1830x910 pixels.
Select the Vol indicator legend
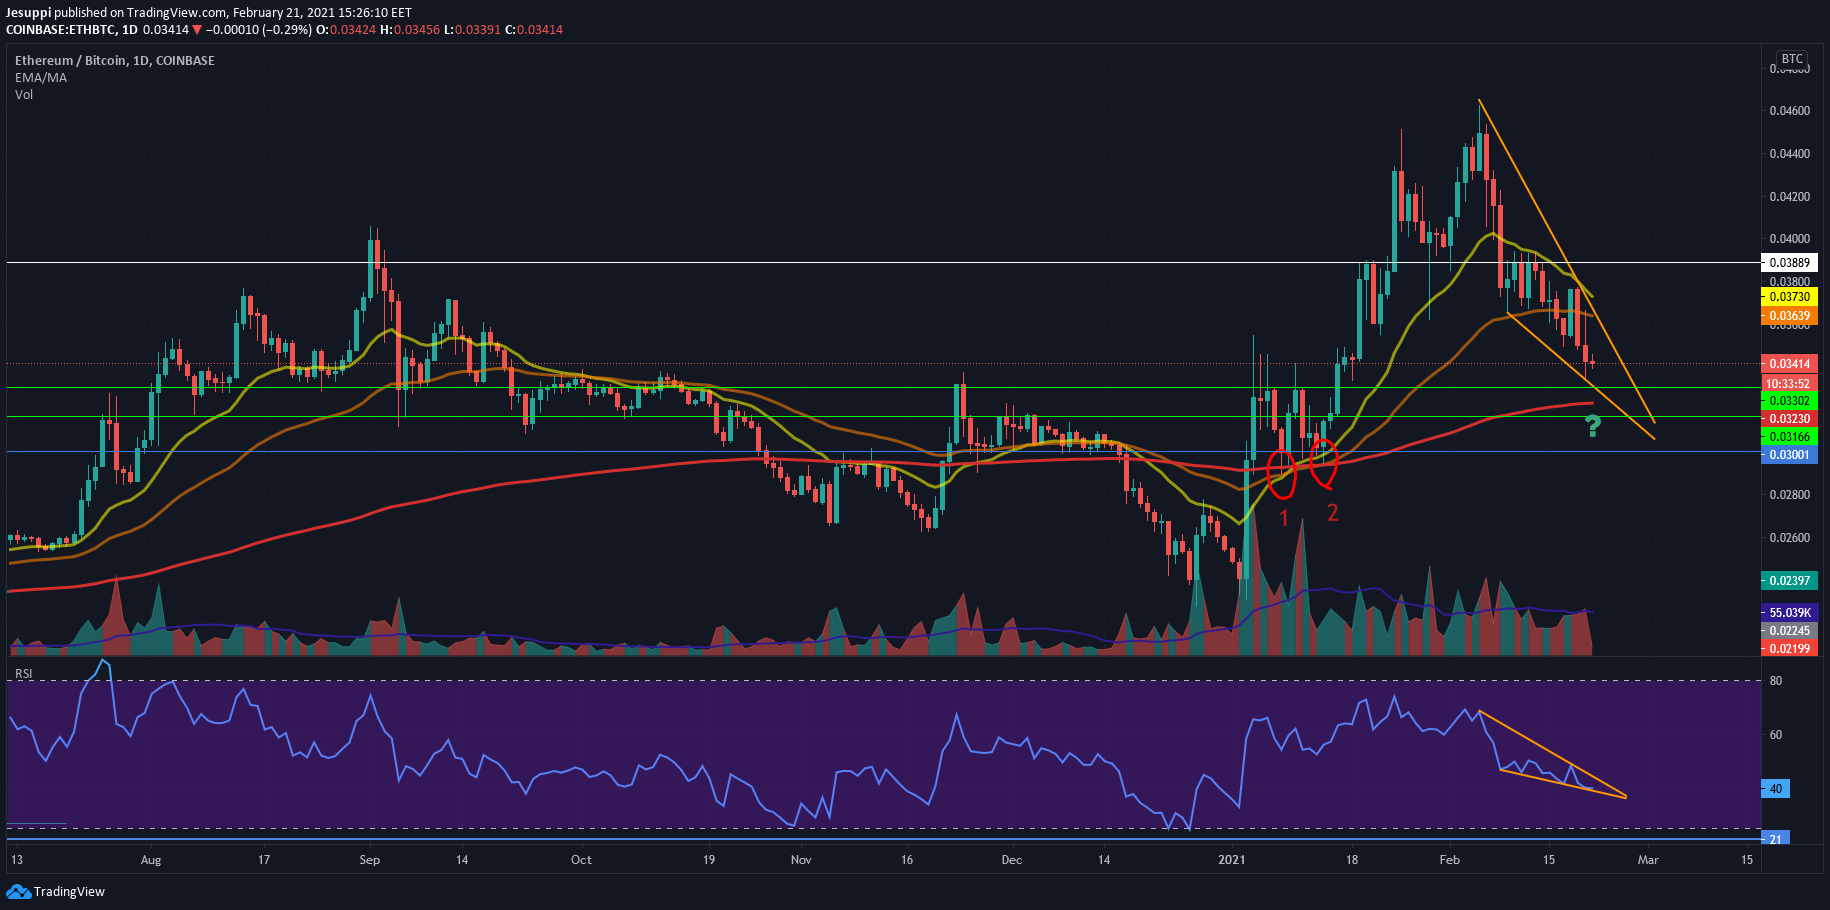point(24,94)
